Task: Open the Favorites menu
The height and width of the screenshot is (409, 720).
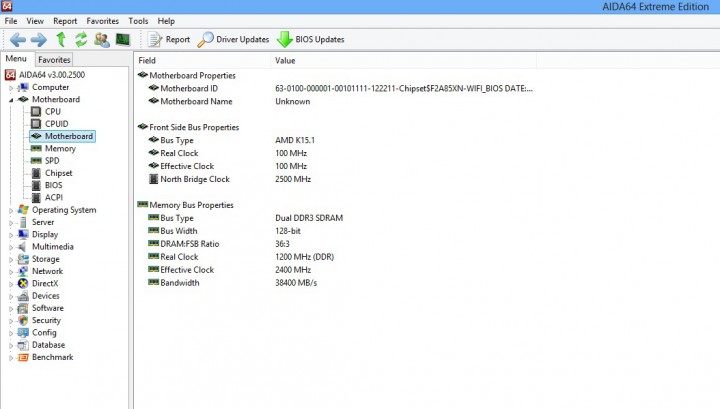Action: pos(102,21)
